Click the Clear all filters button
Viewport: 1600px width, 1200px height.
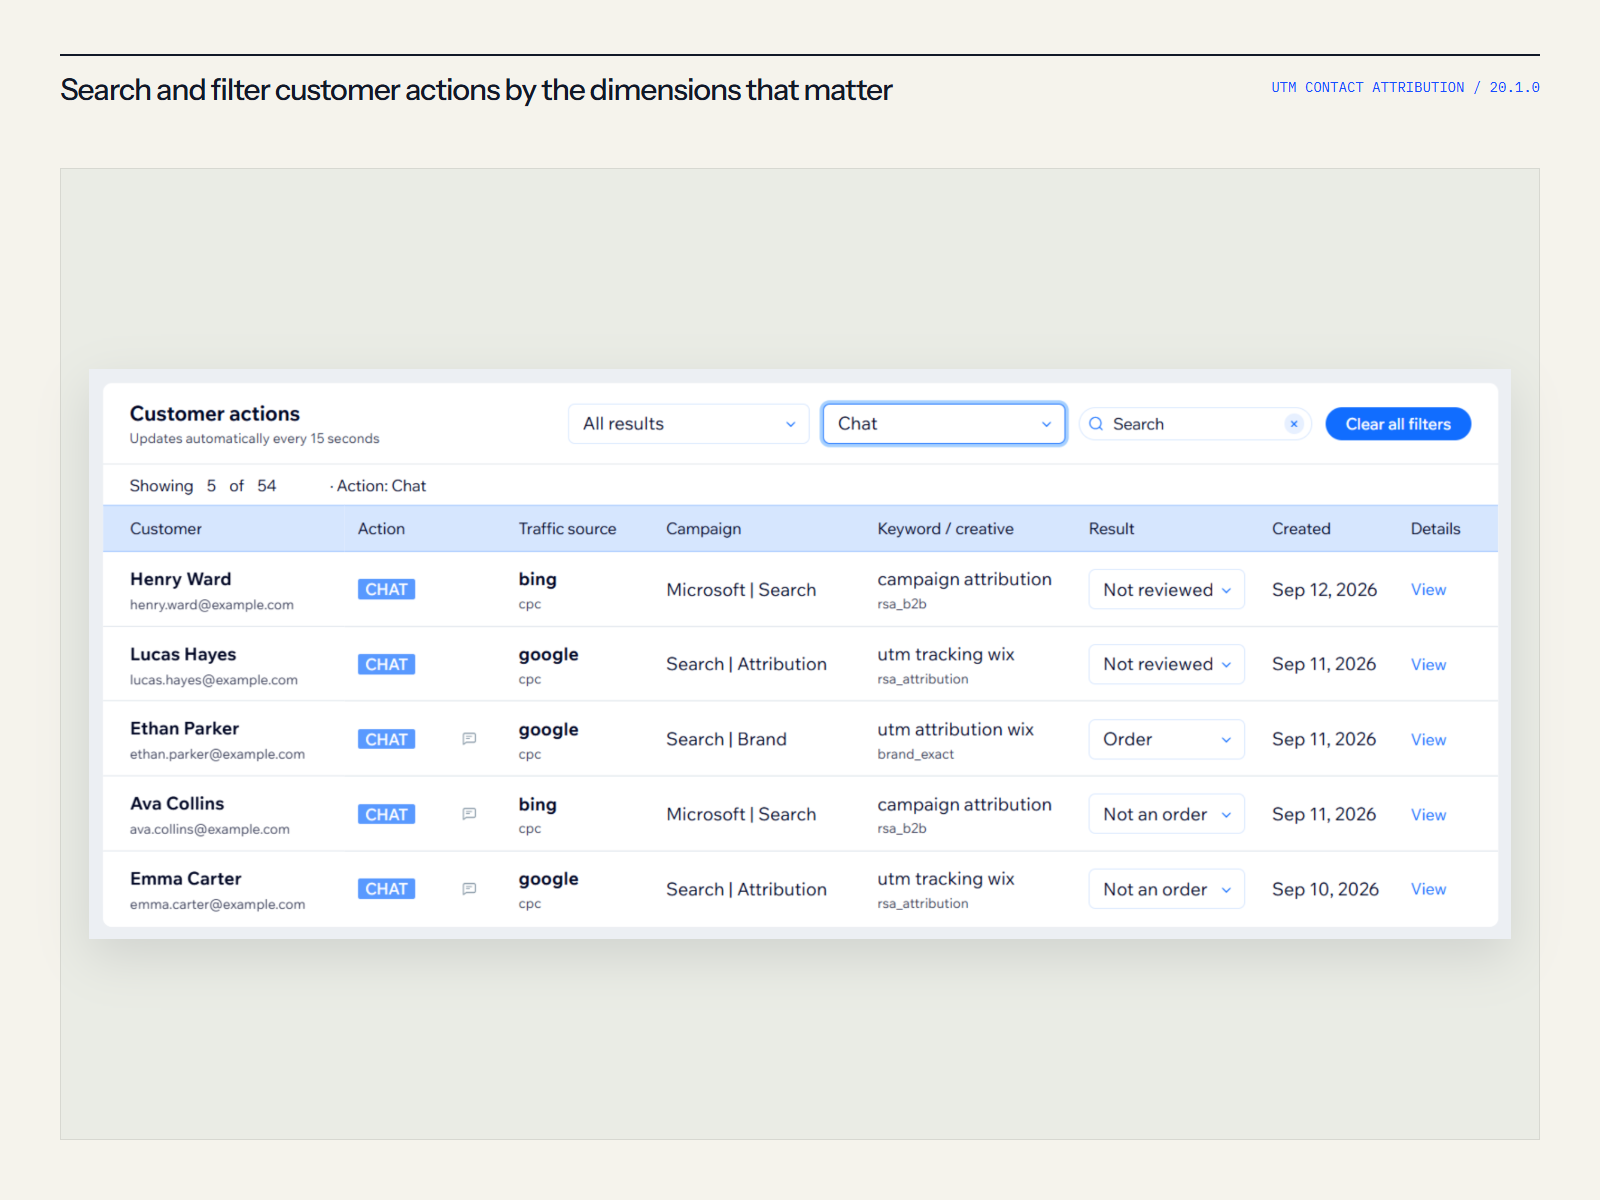coord(1398,424)
